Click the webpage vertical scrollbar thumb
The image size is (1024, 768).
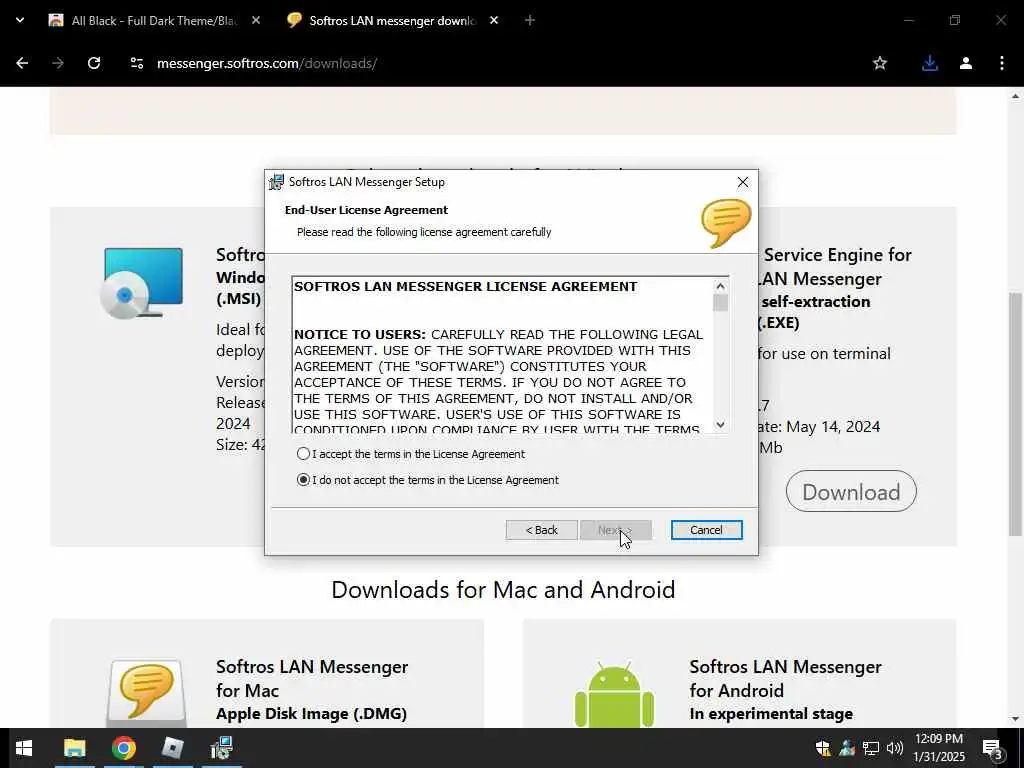[x=1016, y=414]
